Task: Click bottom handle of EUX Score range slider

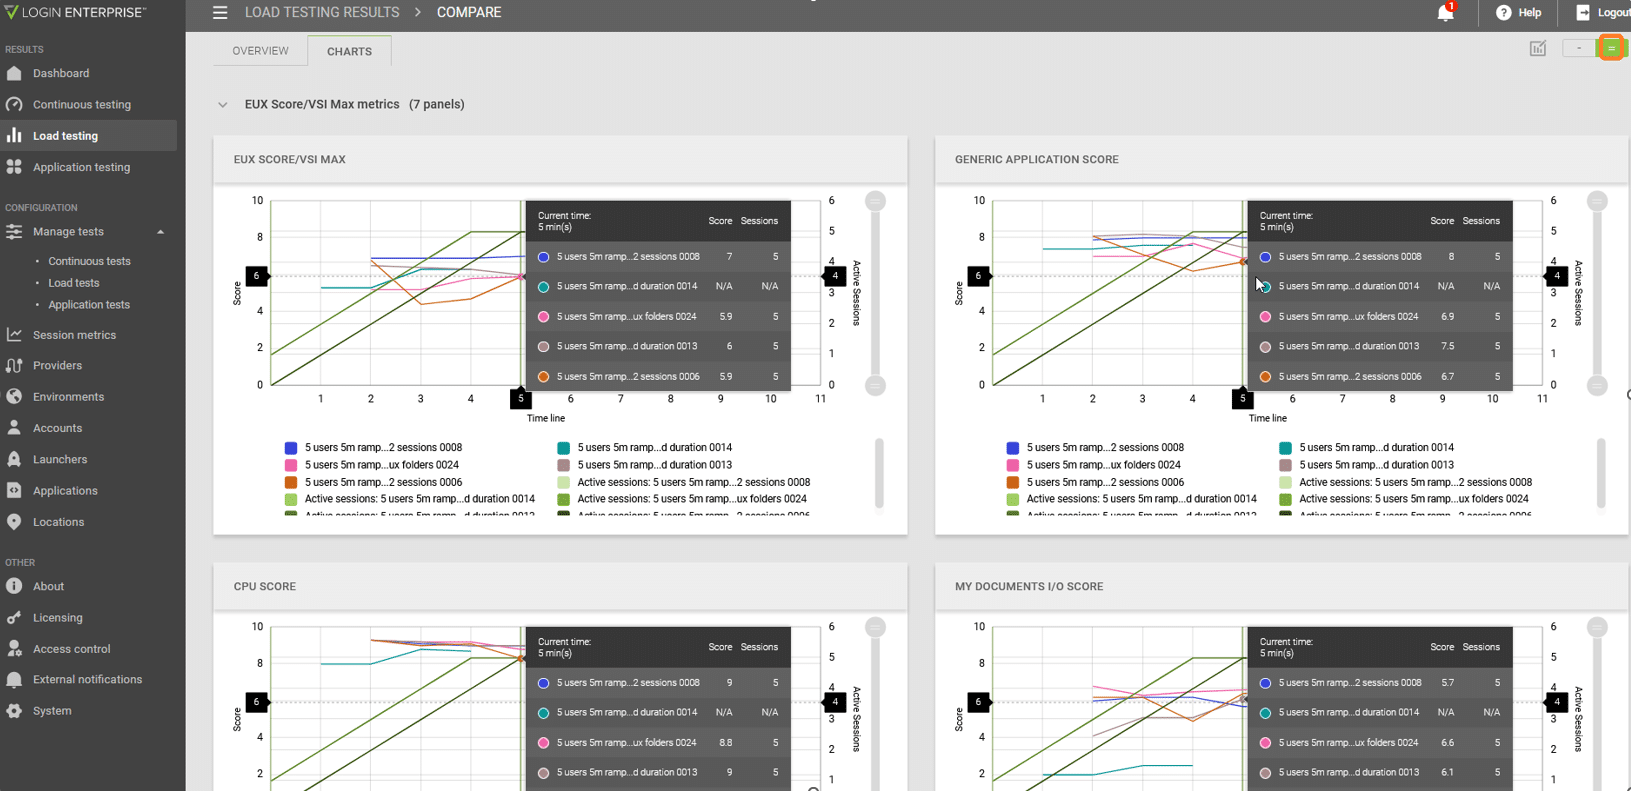Action: click(x=875, y=386)
